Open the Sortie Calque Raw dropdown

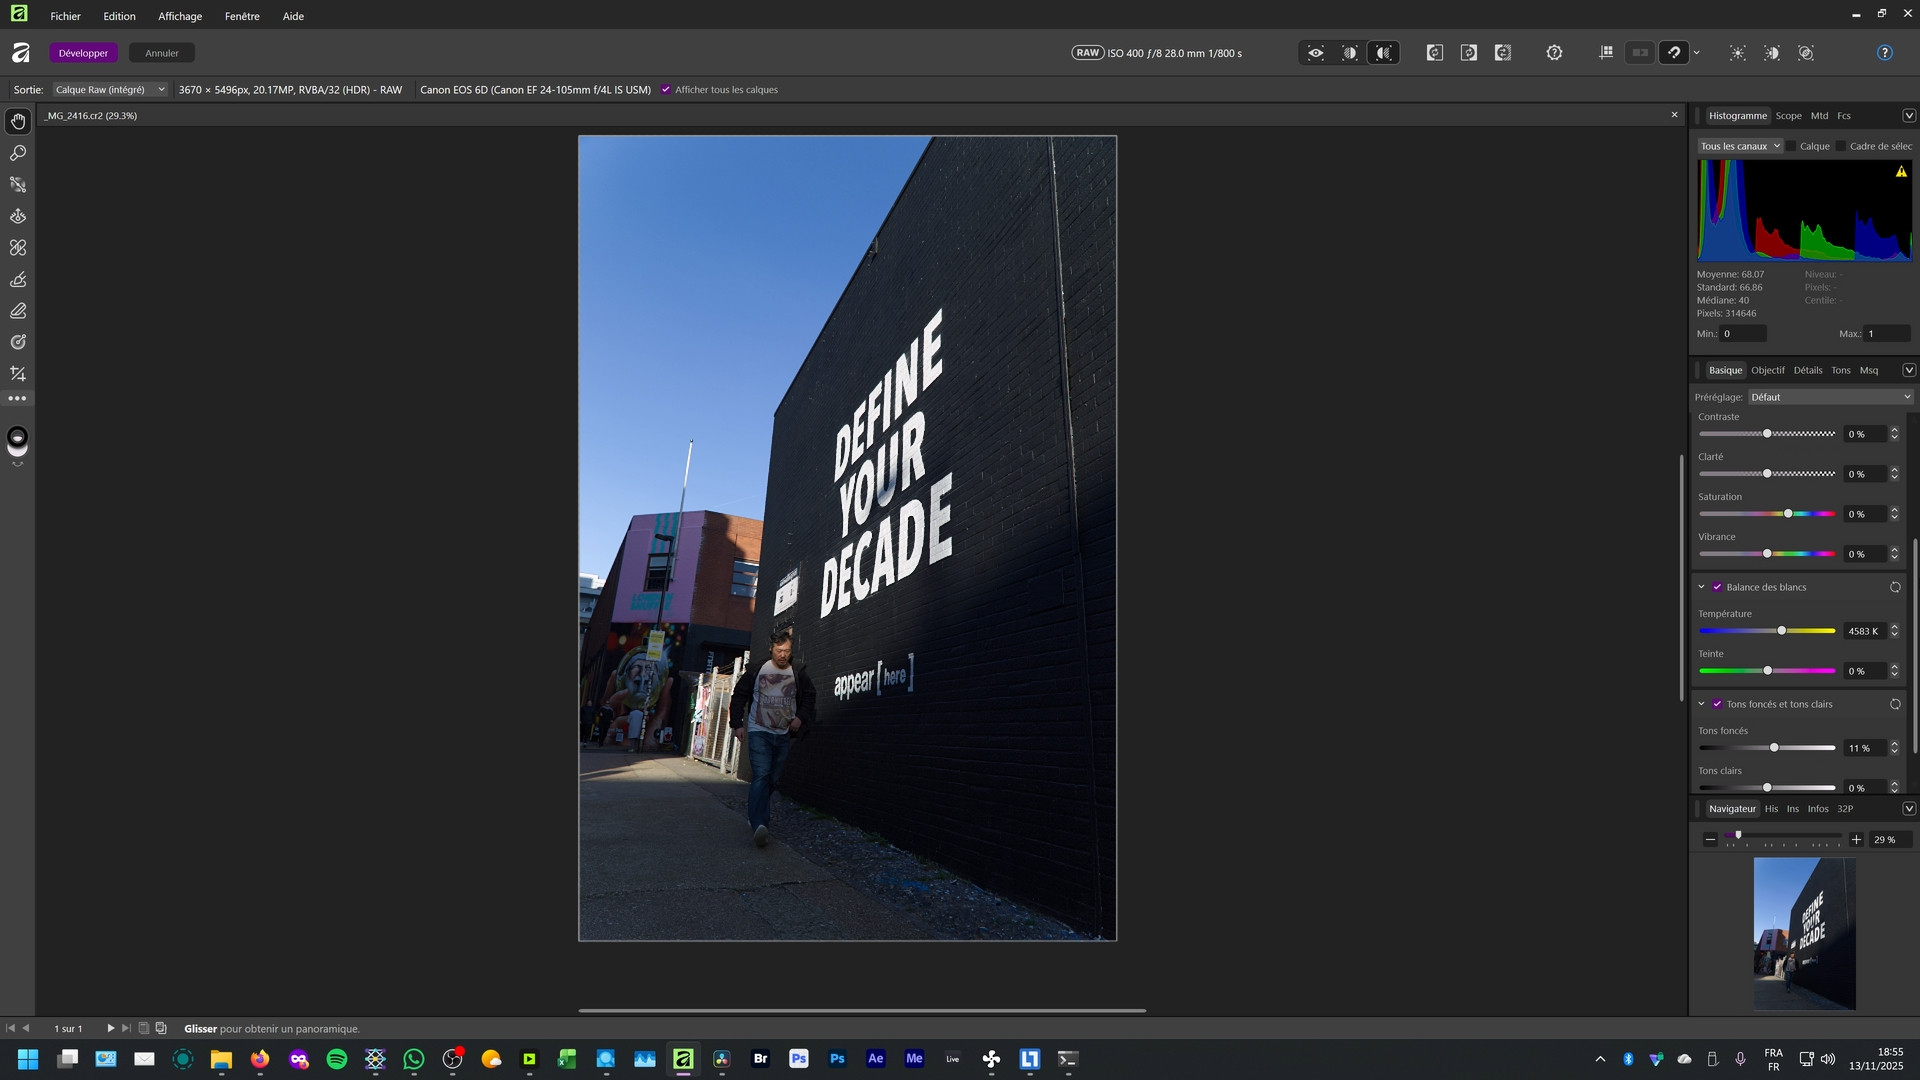click(110, 90)
